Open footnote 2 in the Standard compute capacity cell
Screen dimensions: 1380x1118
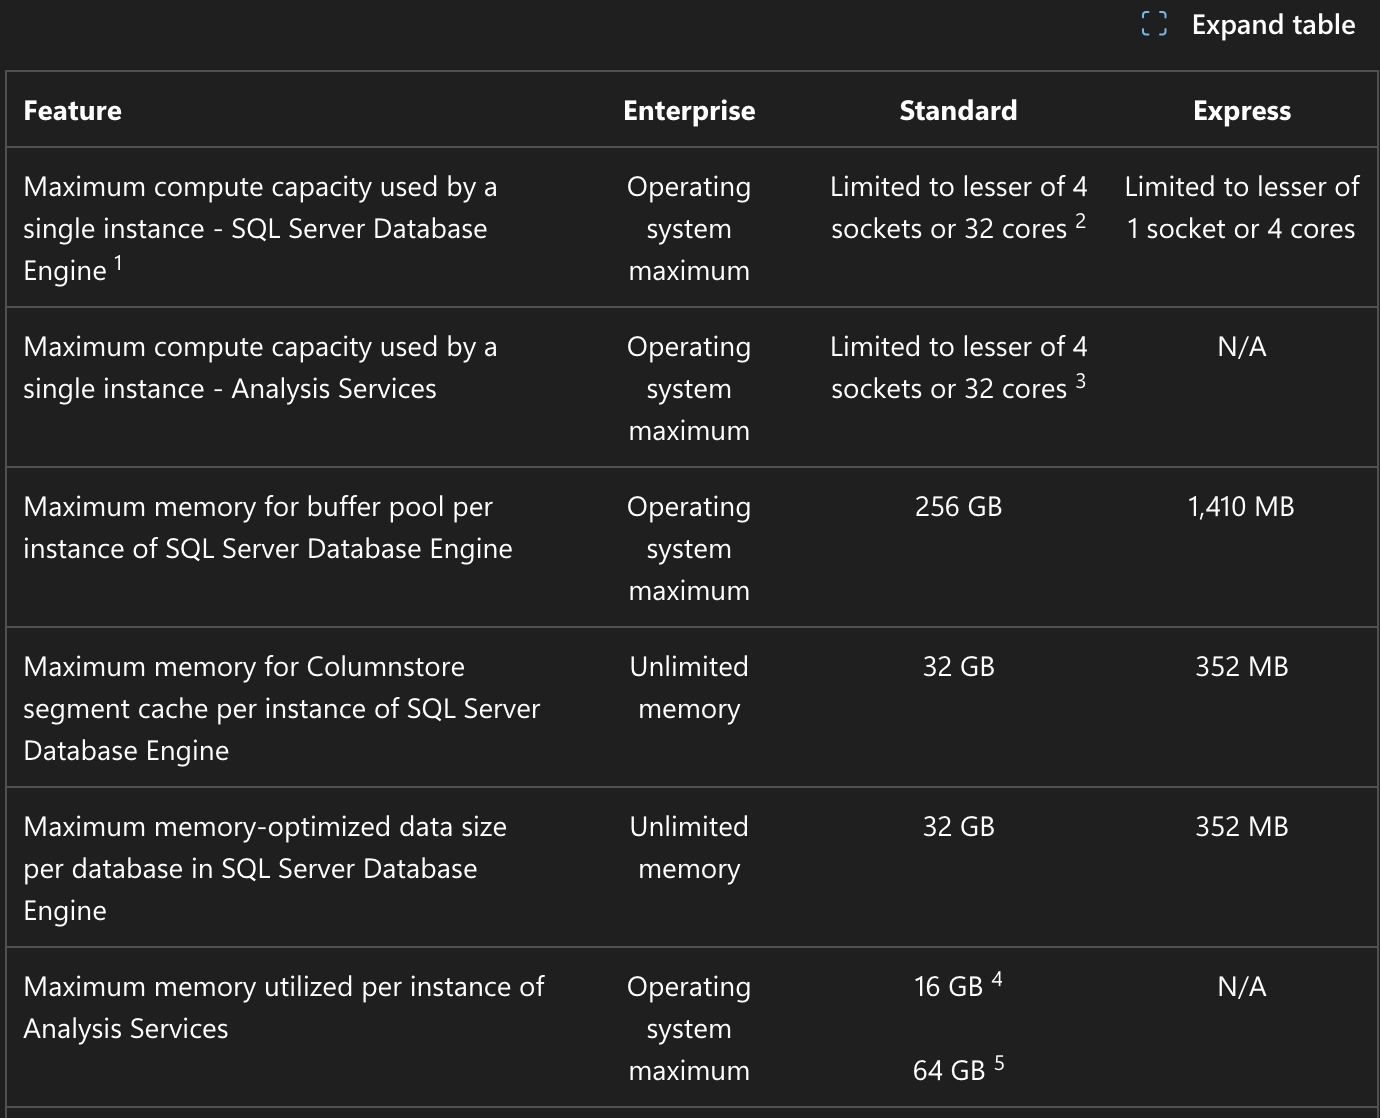pos(1080,219)
